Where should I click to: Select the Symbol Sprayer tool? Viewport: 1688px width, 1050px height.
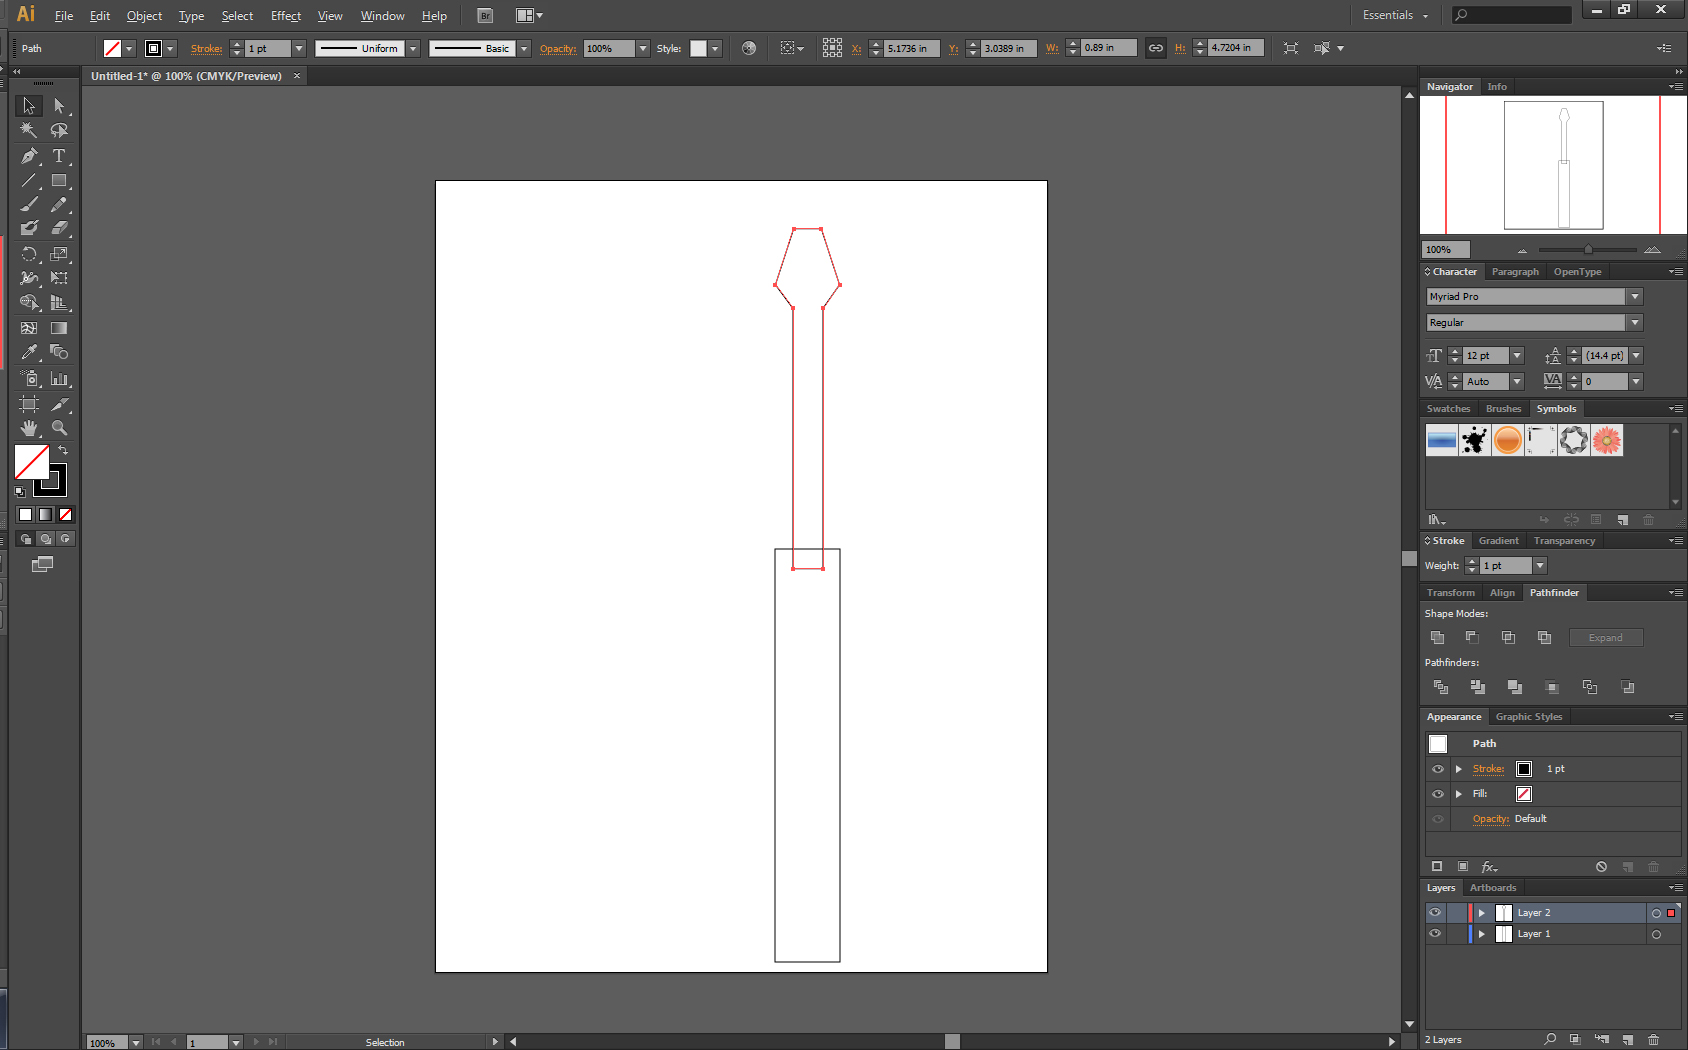coord(29,379)
